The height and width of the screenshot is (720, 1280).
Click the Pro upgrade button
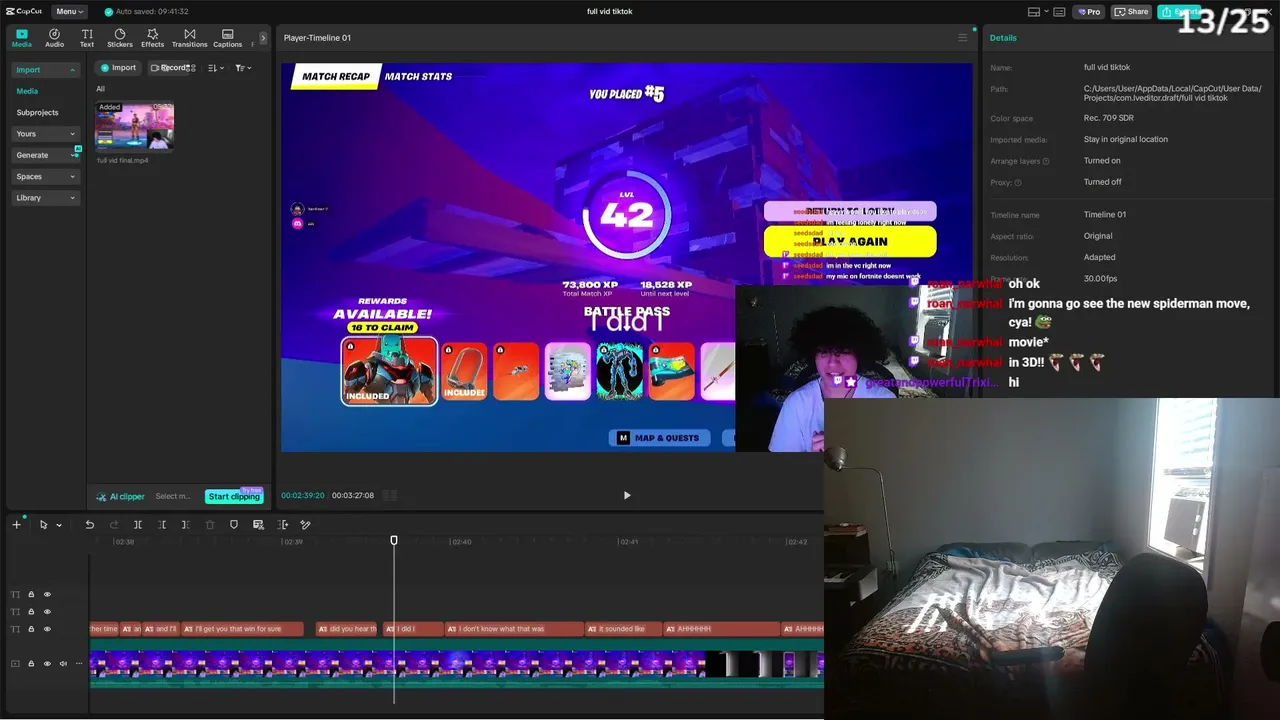click(1088, 12)
